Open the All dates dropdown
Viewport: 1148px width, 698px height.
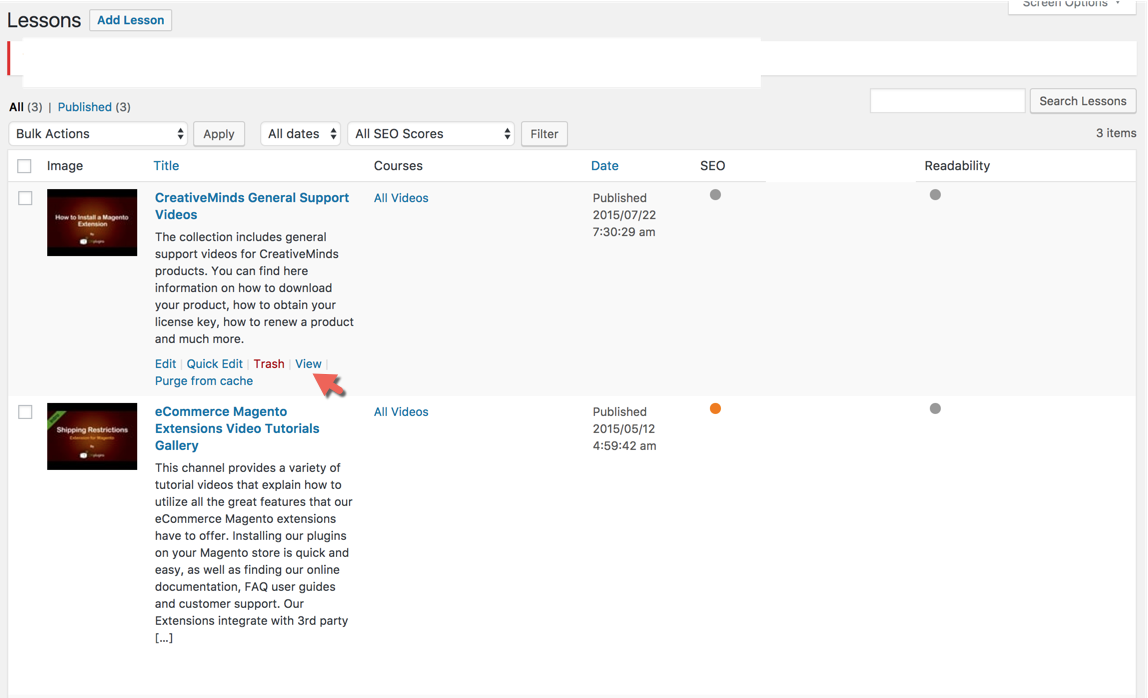coord(300,134)
